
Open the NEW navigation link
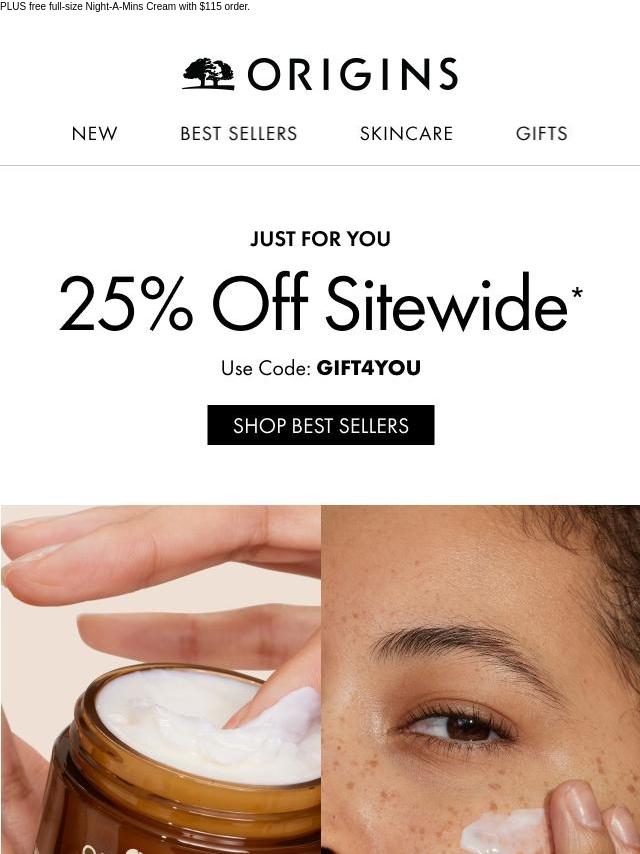pos(94,133)
